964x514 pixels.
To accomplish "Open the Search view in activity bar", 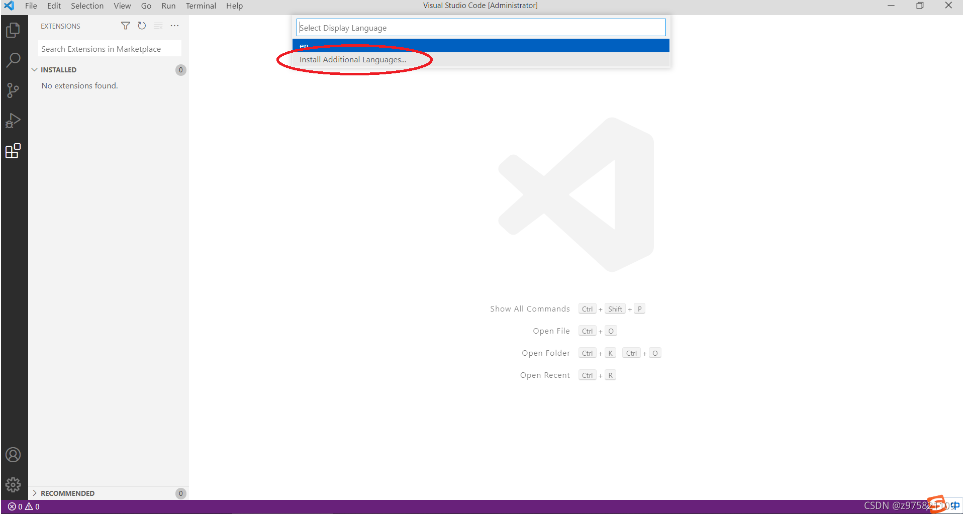I will coord(13,60).
